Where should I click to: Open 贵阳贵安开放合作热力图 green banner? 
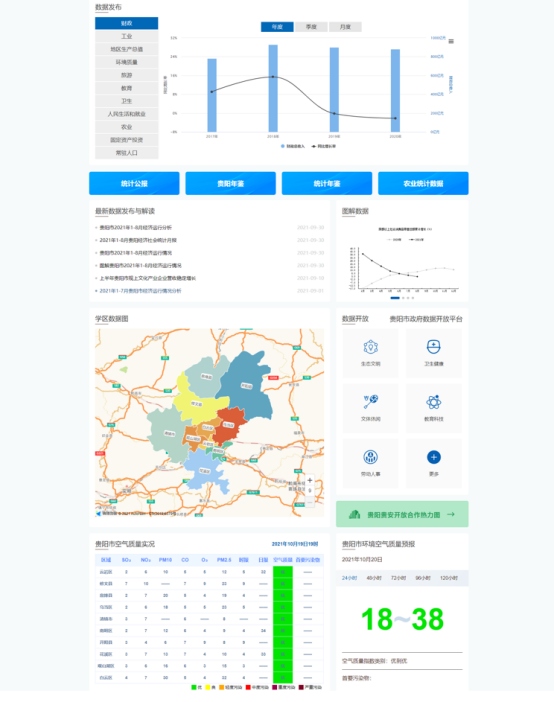402,514
